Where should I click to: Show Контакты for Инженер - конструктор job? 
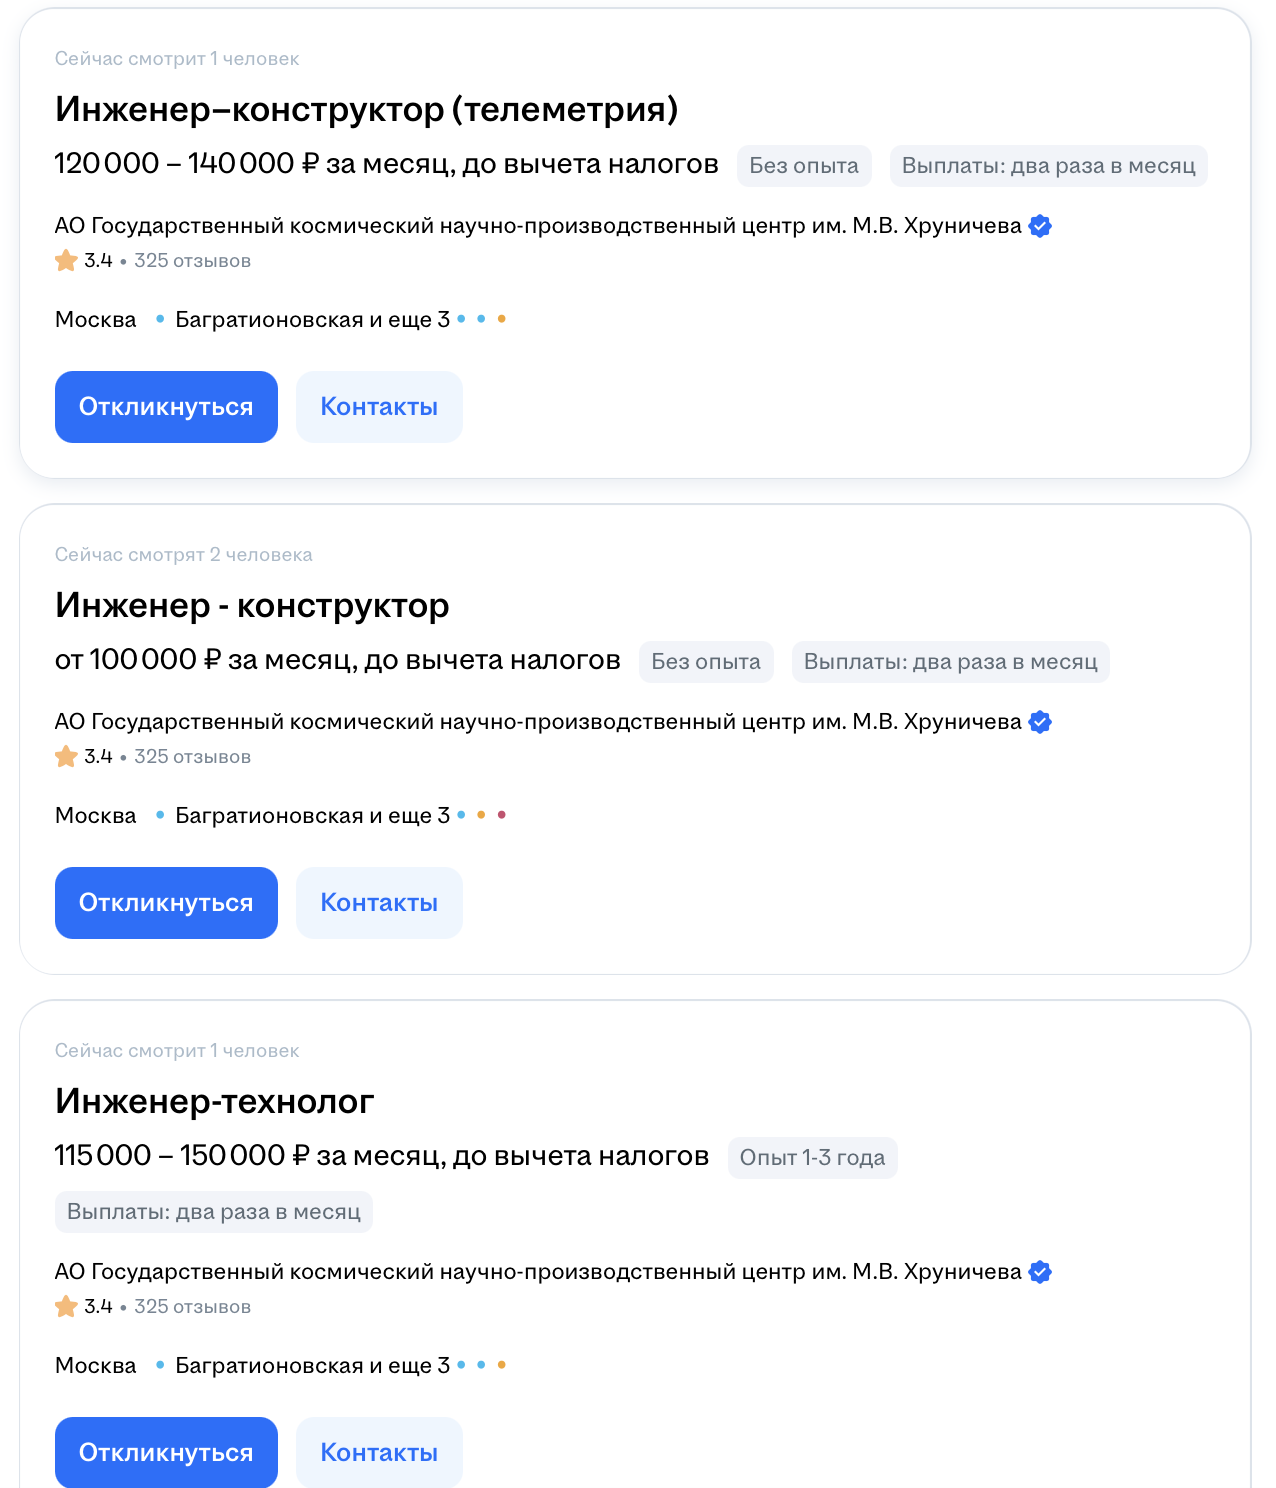pyautogui.click(x=379, y=903)
